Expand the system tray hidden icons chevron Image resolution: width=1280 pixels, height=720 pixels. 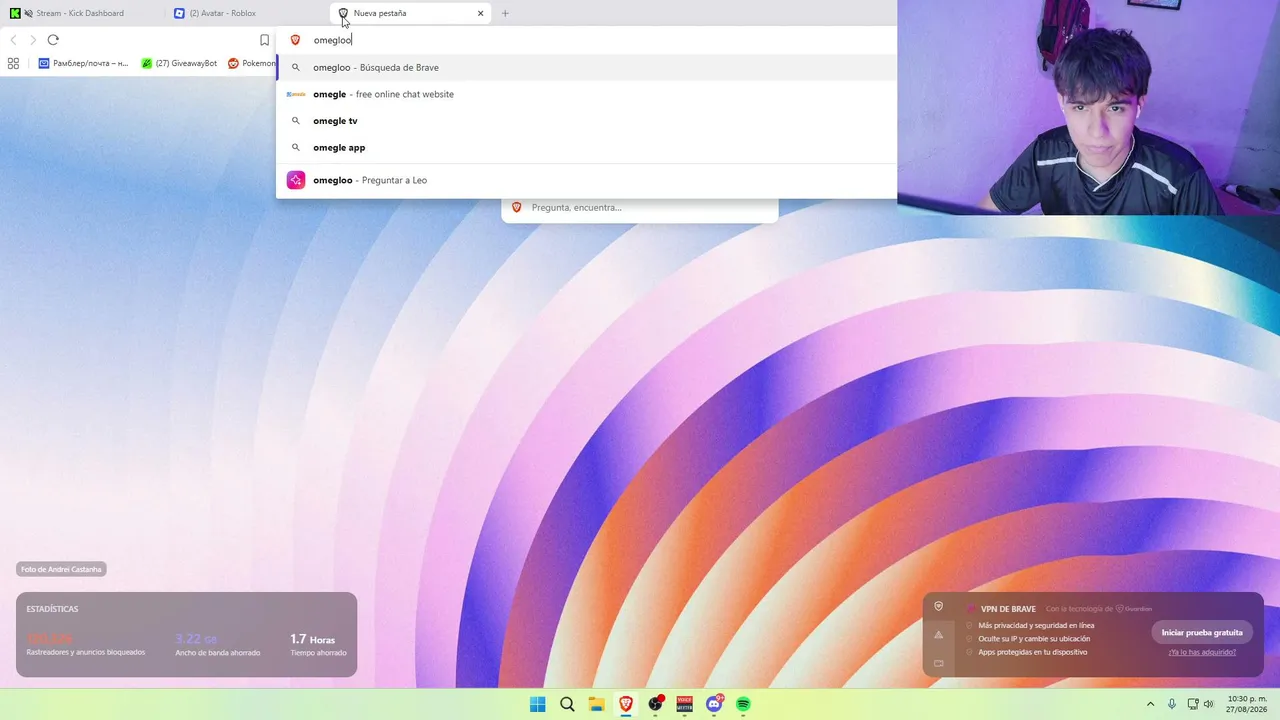pos(1150,704)
